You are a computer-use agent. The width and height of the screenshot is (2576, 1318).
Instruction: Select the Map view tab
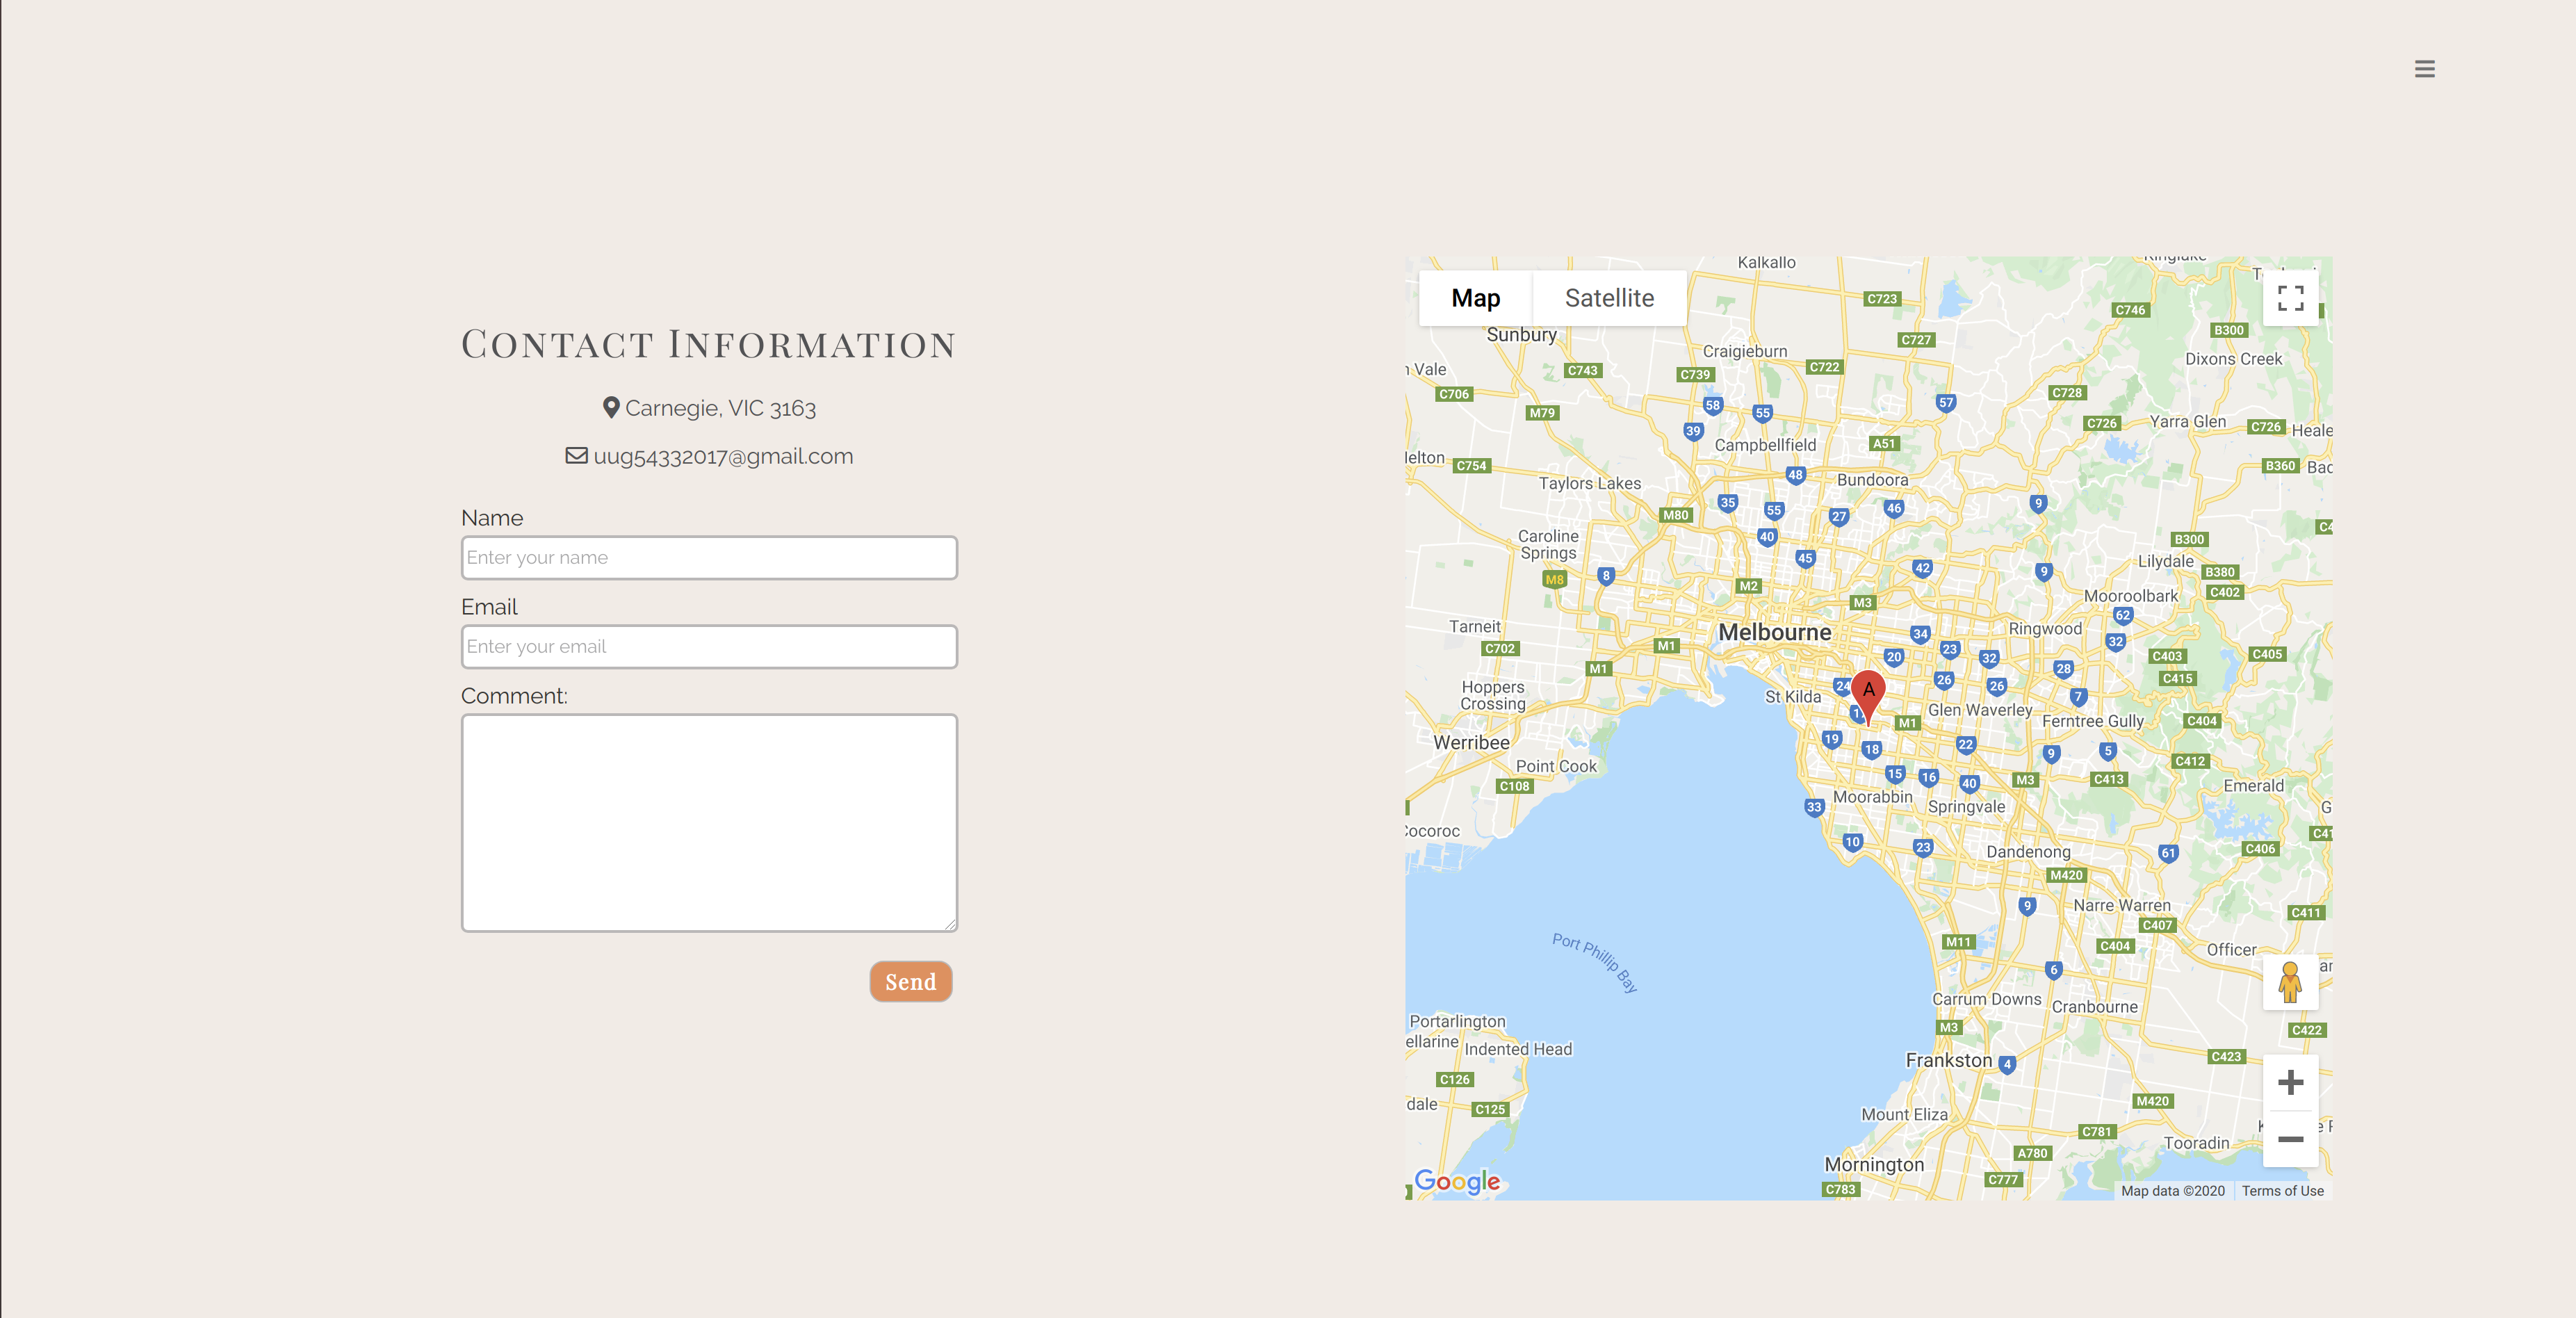(x=1475, y=298)
